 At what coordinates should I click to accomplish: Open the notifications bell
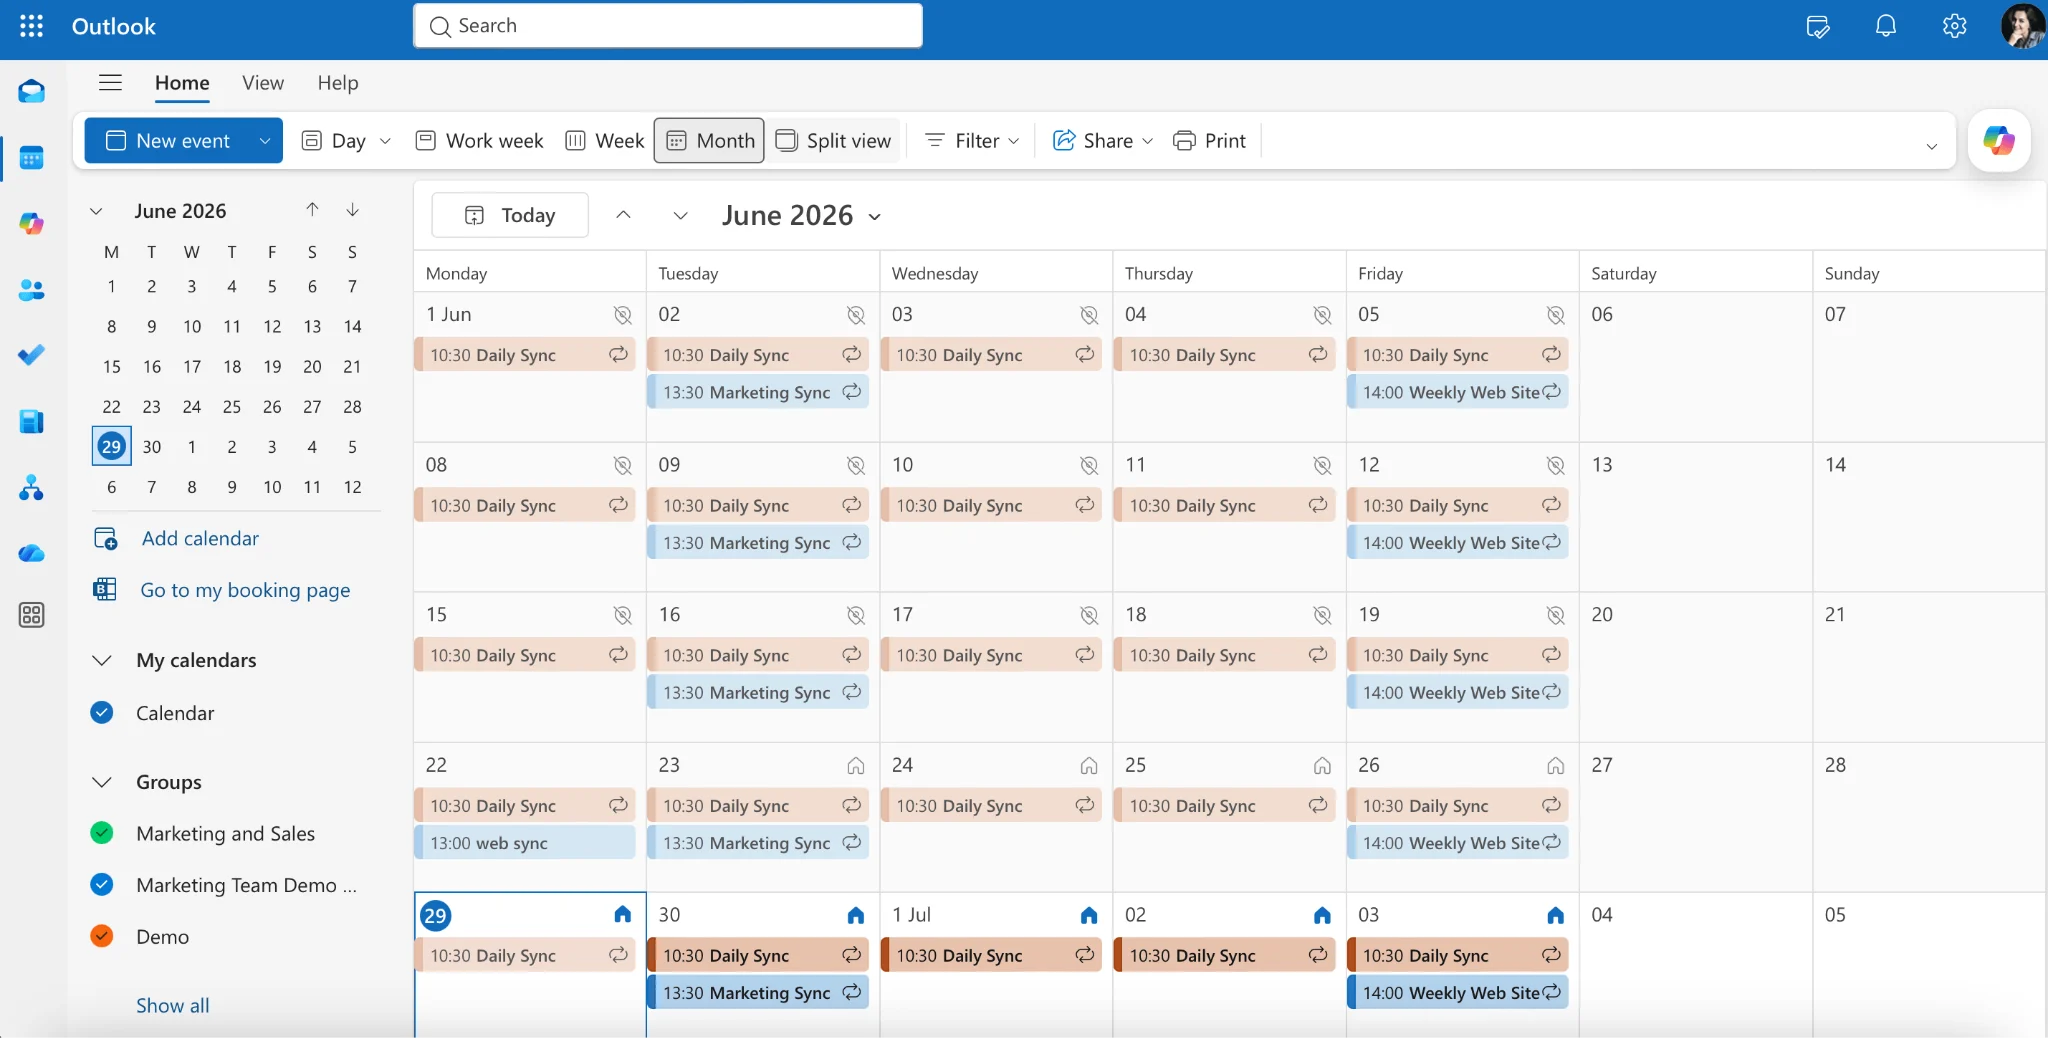[1886, 26]
